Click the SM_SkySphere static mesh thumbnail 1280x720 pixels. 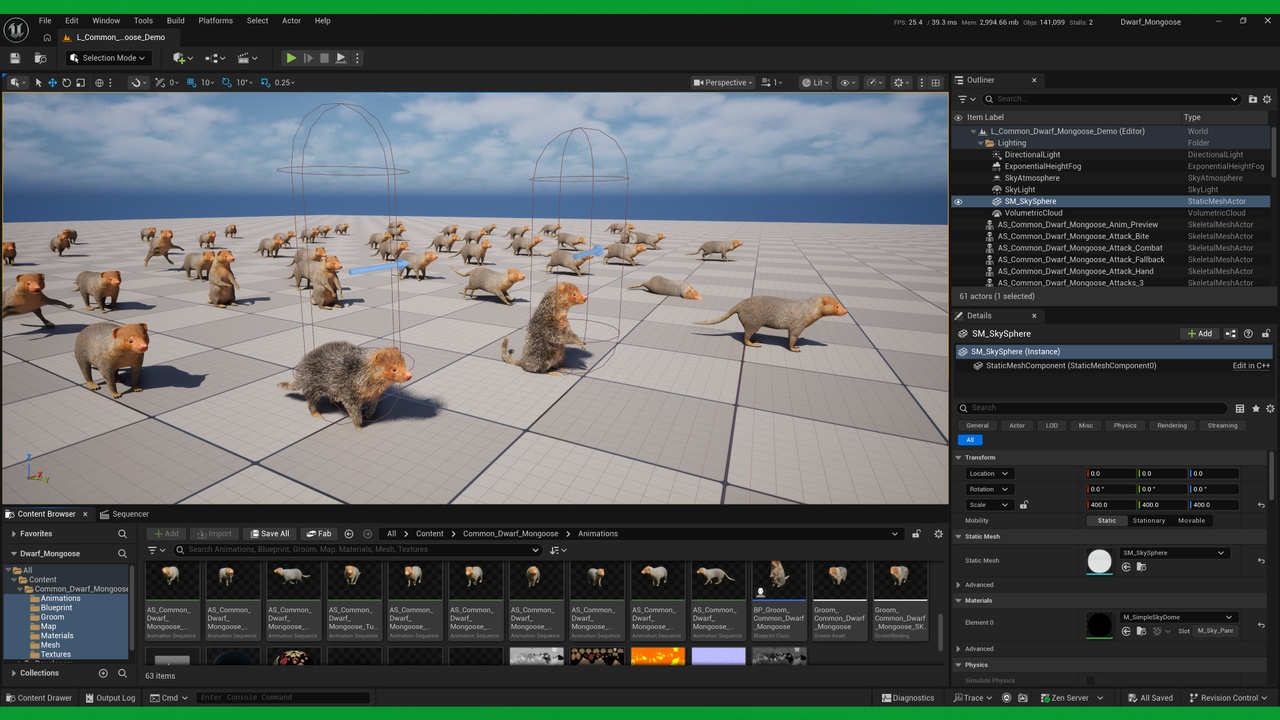(x=1099, y=561)
